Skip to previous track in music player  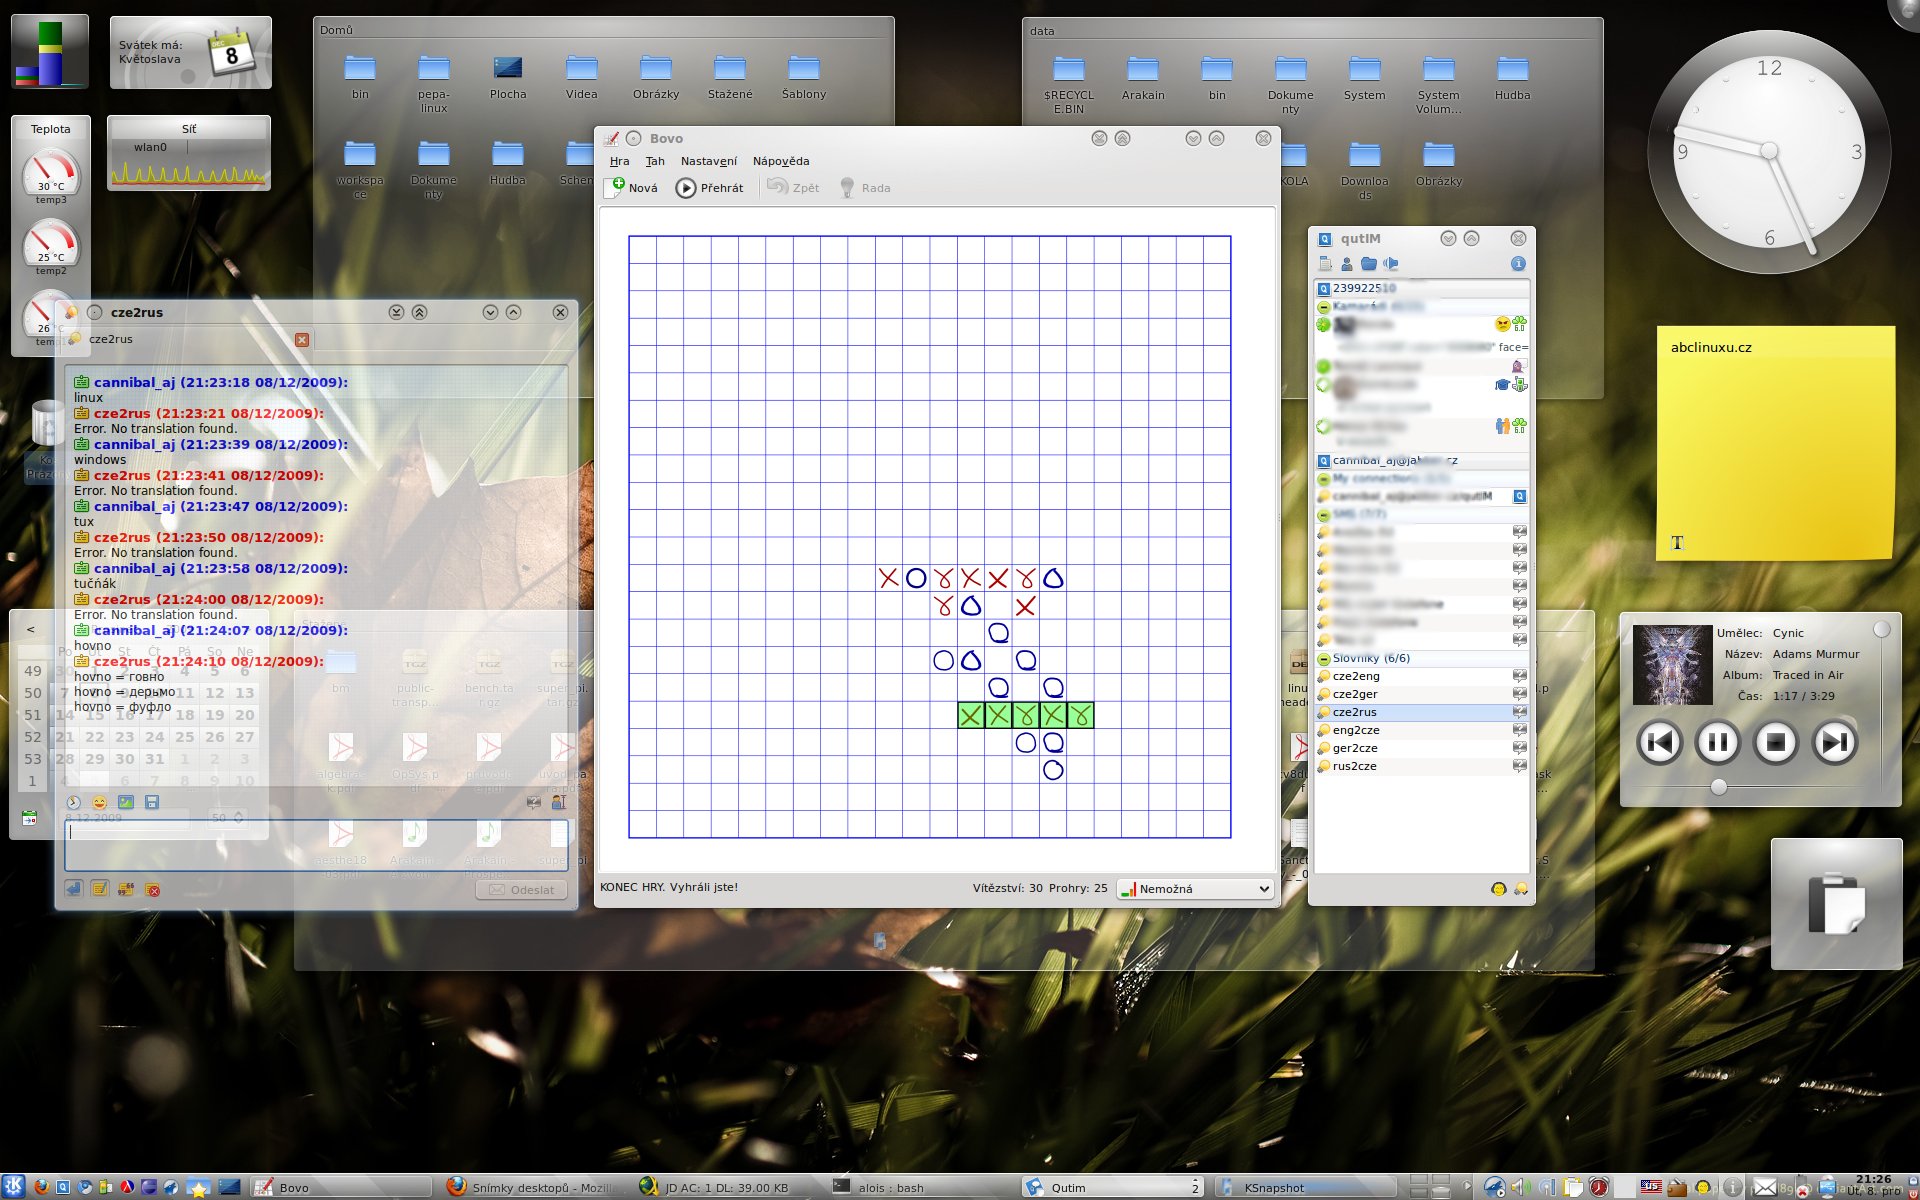(1659, 742)
